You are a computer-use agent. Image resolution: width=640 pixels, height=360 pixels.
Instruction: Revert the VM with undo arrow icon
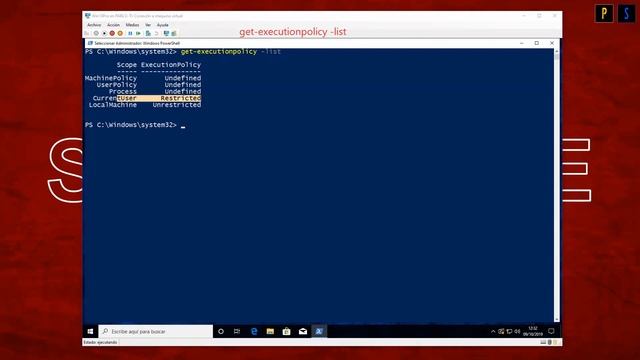coord(156,33)
